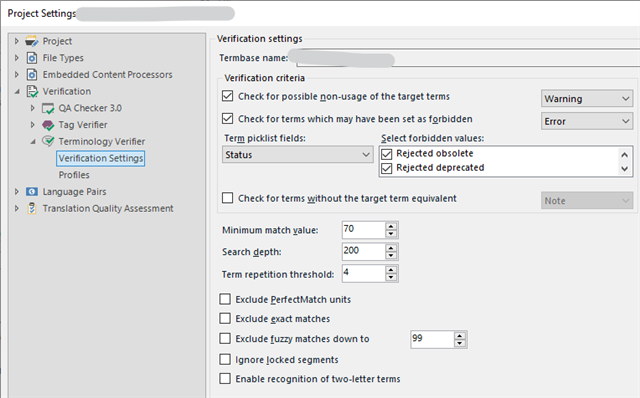Click the Embedded Content Processors icon

coord(32,75)
